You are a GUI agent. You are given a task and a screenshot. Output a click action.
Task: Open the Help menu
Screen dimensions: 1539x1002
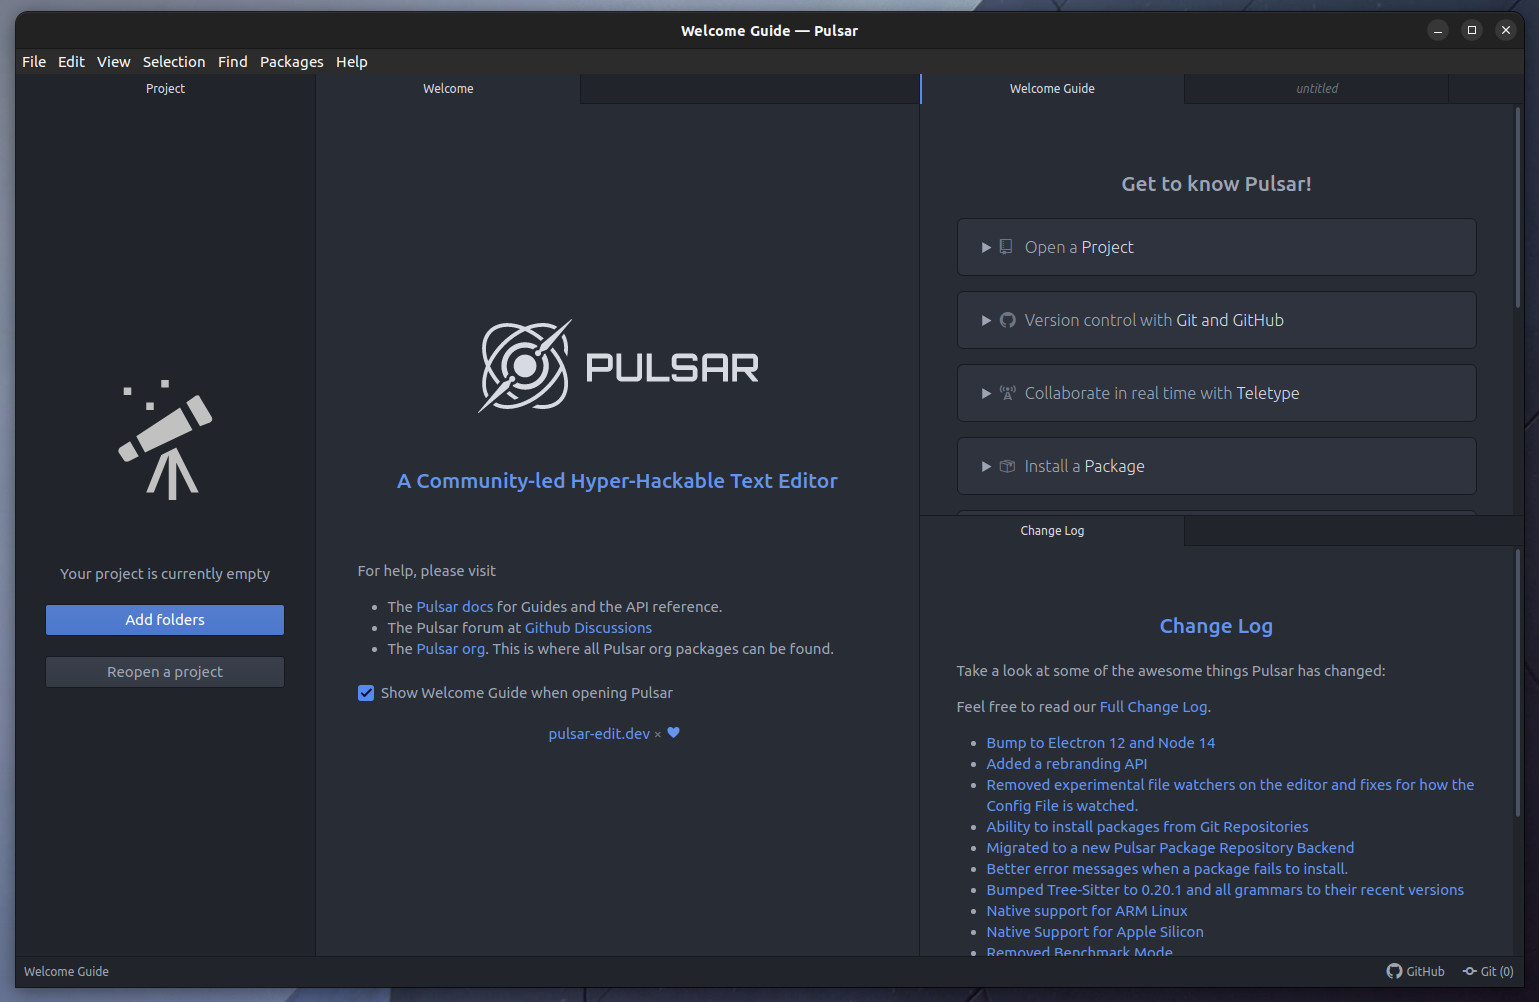pyautogui.click(x=351, y=62)
